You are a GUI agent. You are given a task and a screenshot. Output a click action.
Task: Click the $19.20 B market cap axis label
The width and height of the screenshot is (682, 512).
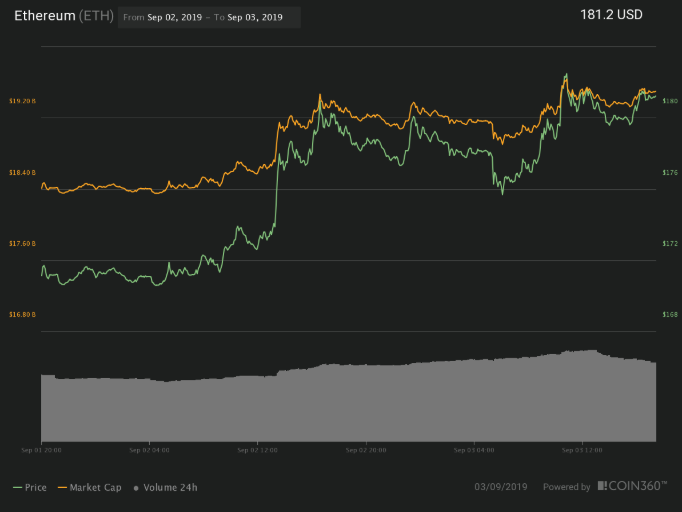22,101
